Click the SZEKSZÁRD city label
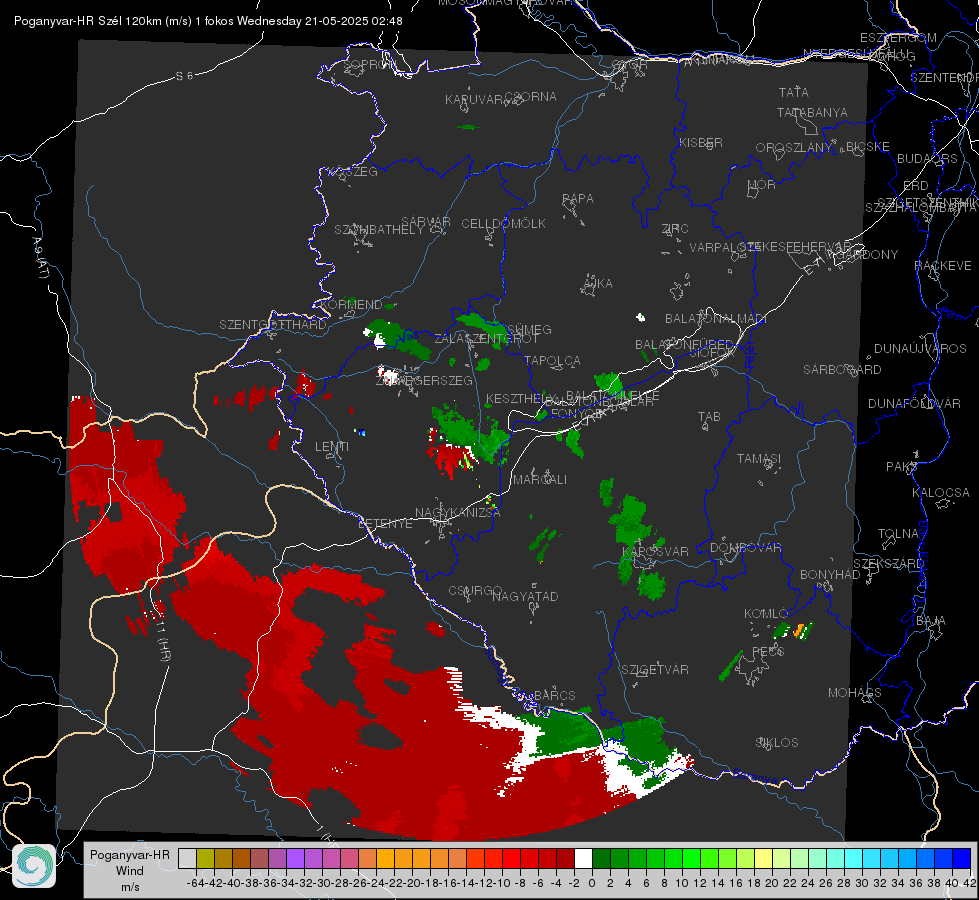 [x=888, y=564]
